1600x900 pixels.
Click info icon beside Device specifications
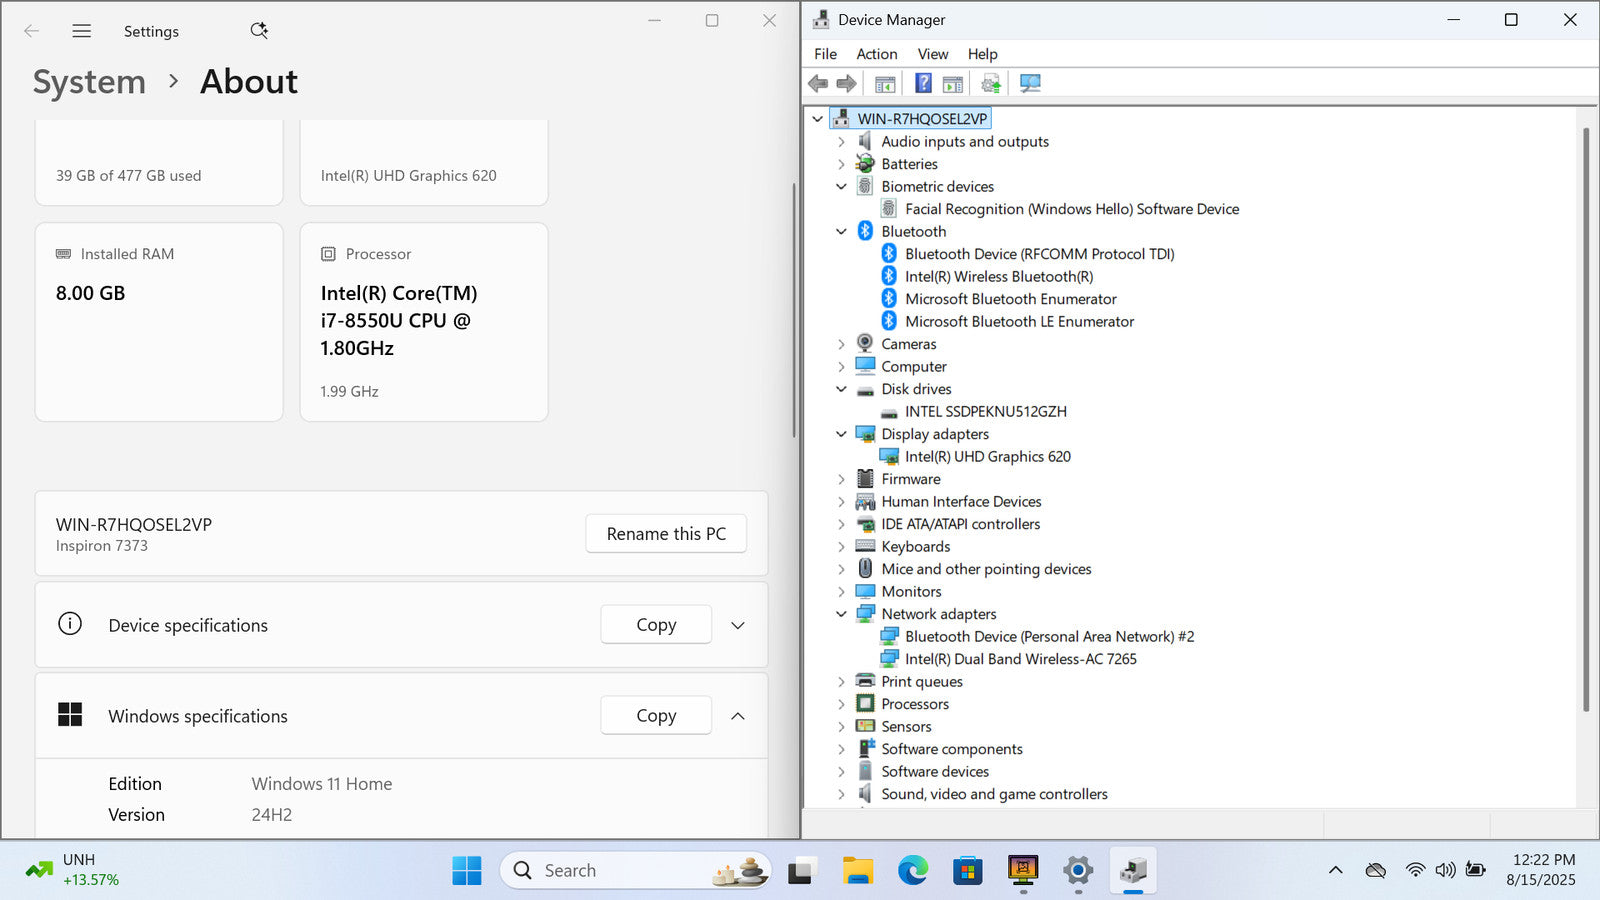(70, 624)
